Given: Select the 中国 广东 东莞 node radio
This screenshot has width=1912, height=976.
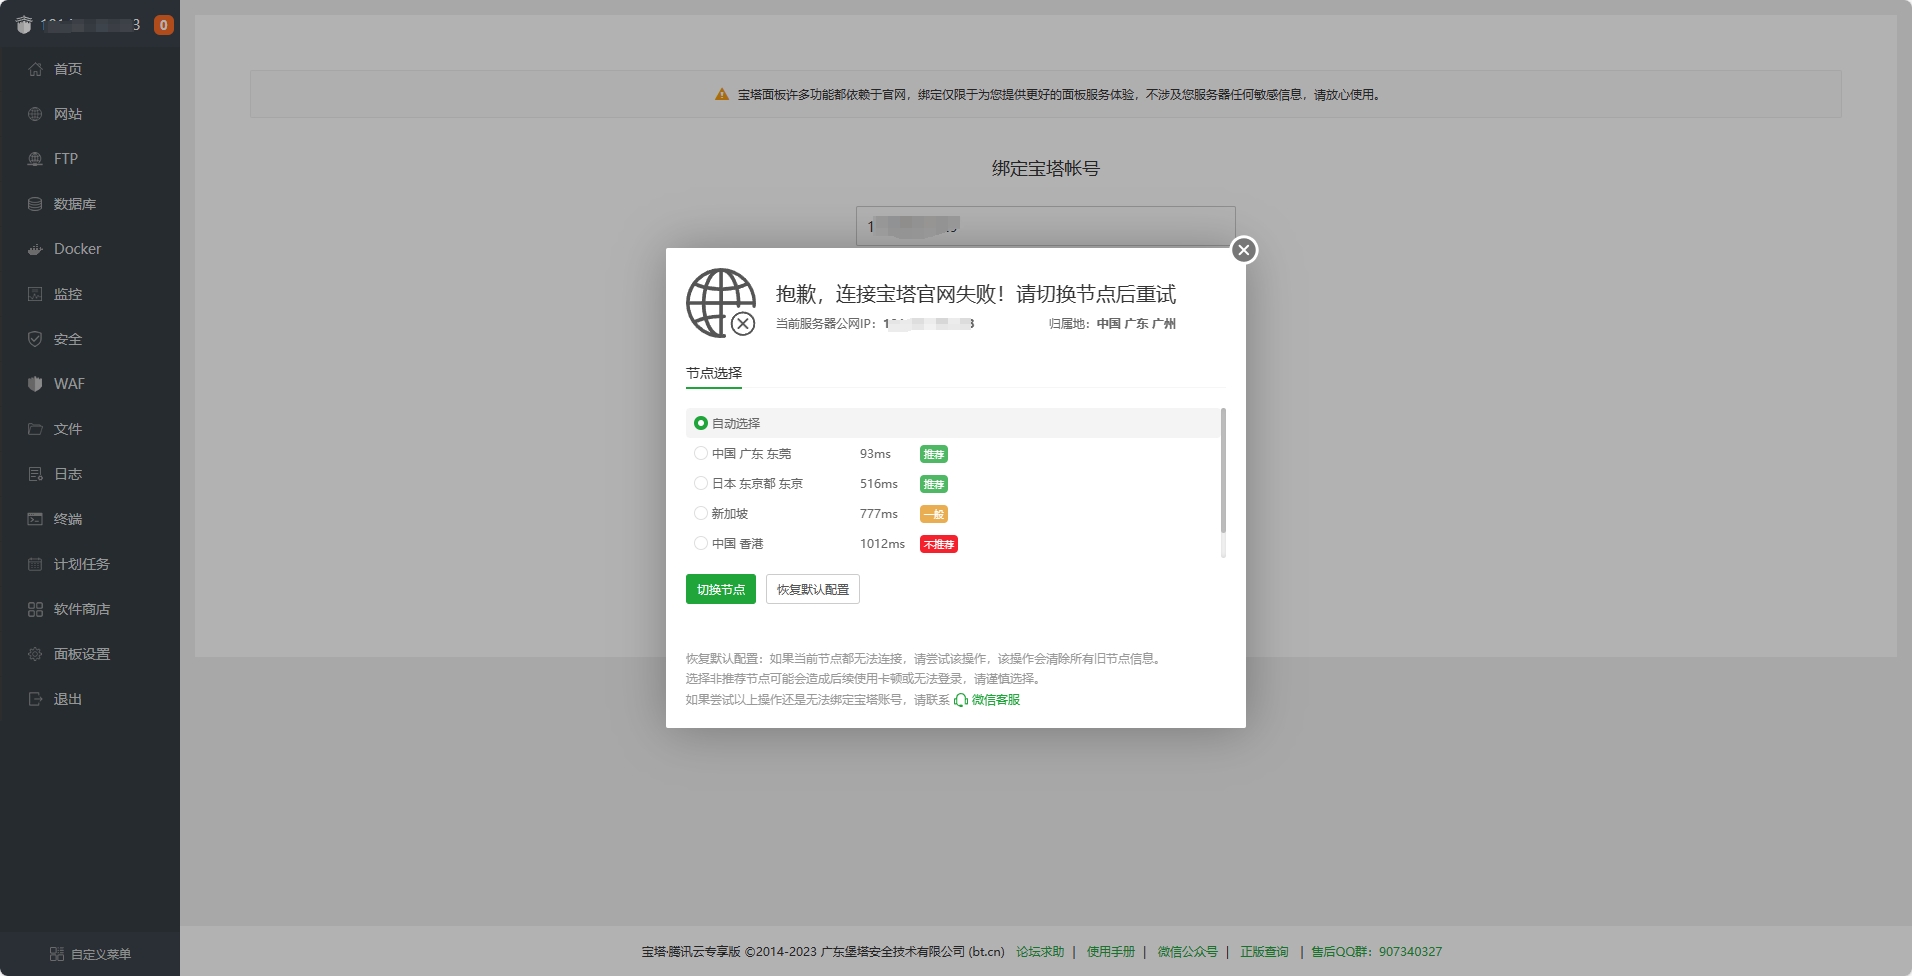Looking at the screenshot, I should coord(701,453).
